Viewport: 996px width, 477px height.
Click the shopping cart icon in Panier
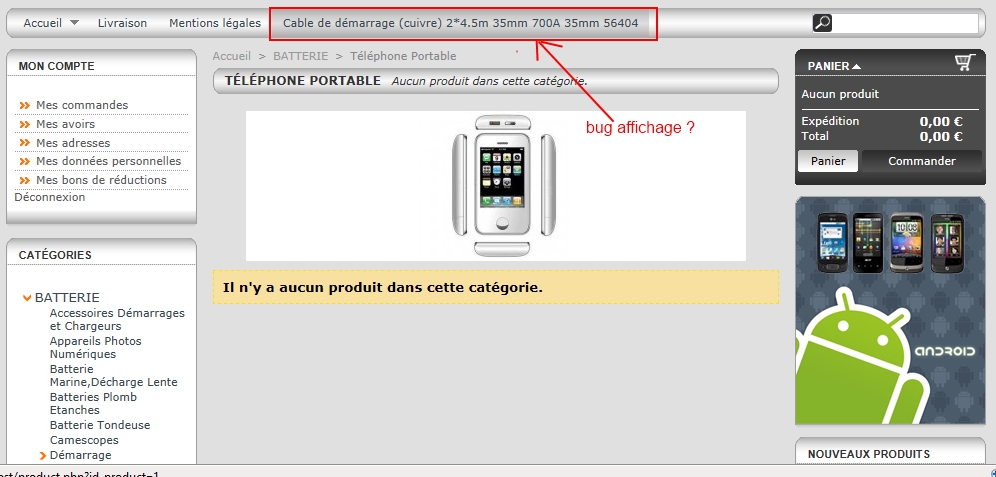click(965, 62)
